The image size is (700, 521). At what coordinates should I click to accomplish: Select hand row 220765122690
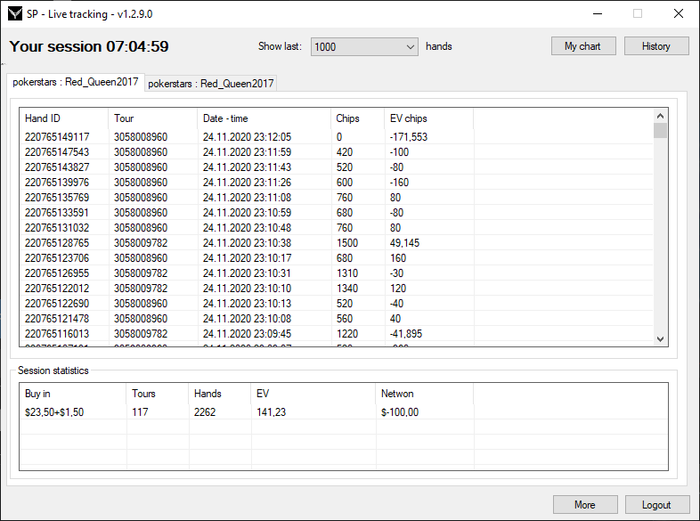click(x=336, y=304)
